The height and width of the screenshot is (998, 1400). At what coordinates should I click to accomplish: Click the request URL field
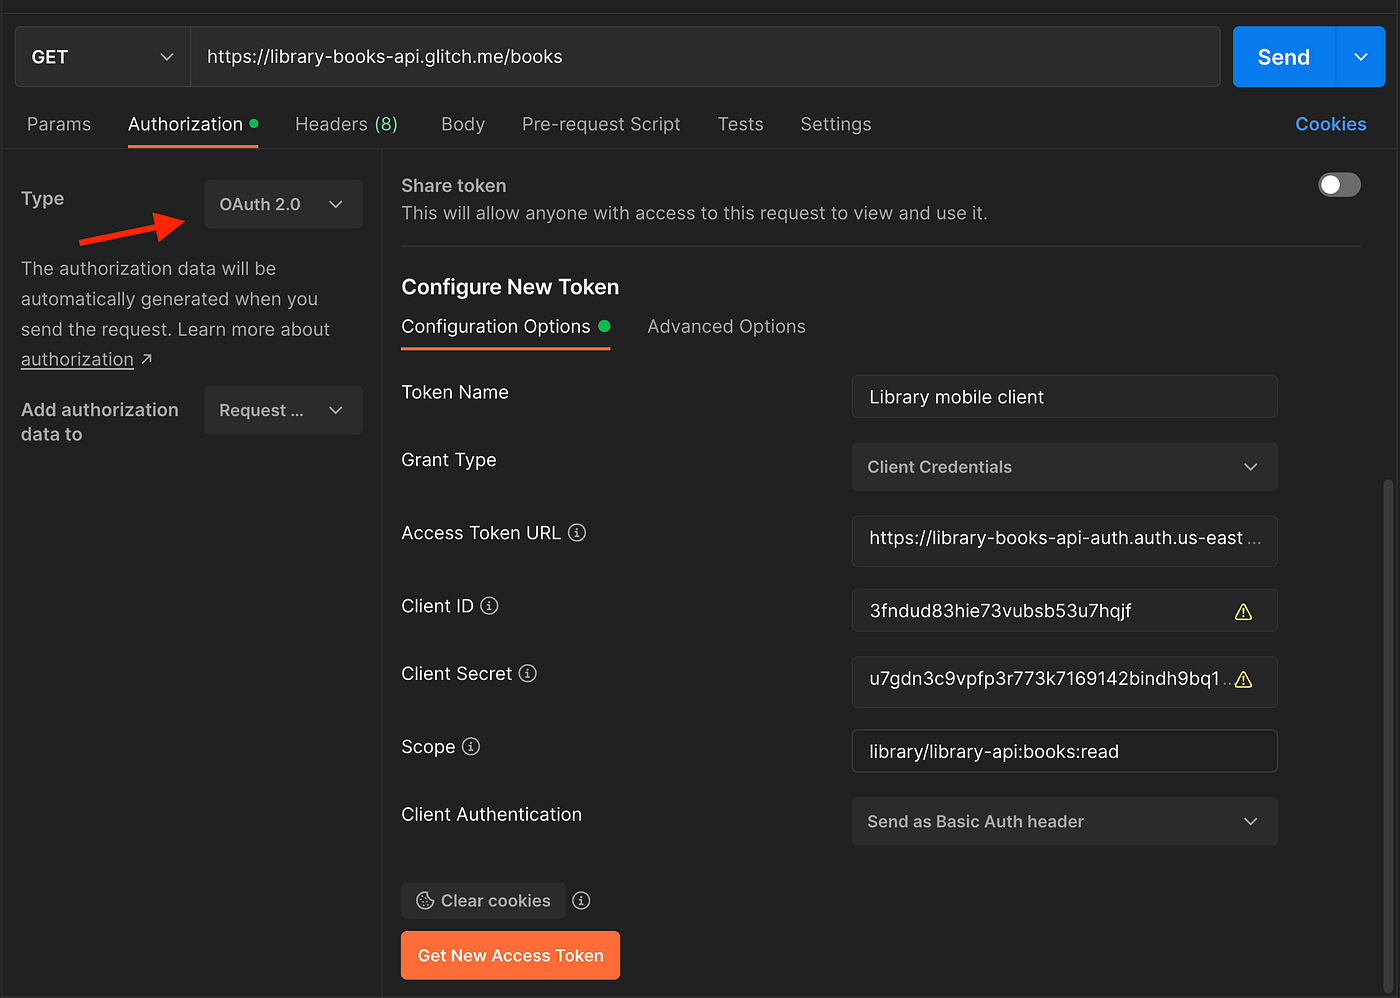(705, 57)
